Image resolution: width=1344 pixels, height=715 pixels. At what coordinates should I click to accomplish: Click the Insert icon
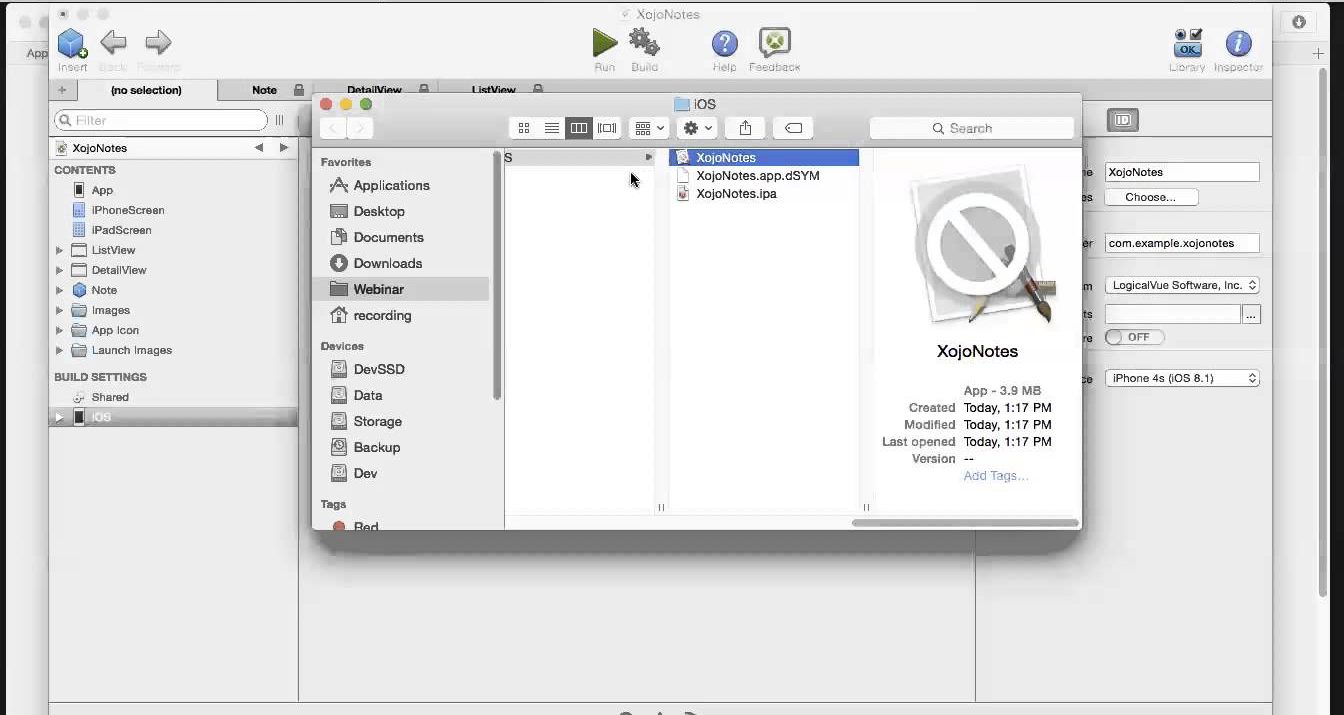[72, 43]
